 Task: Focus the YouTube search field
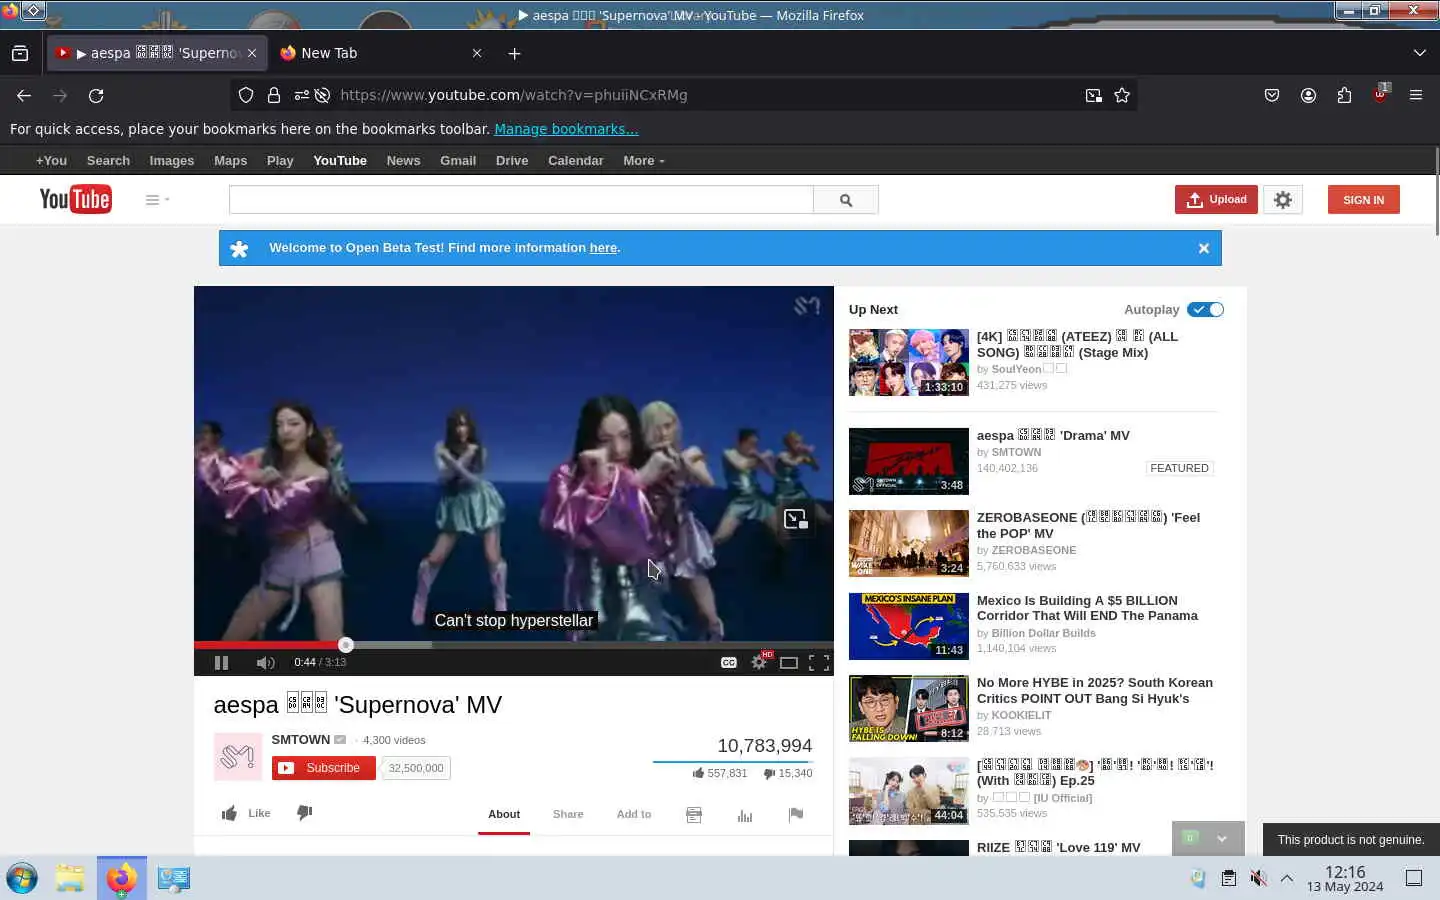[521, 200]
